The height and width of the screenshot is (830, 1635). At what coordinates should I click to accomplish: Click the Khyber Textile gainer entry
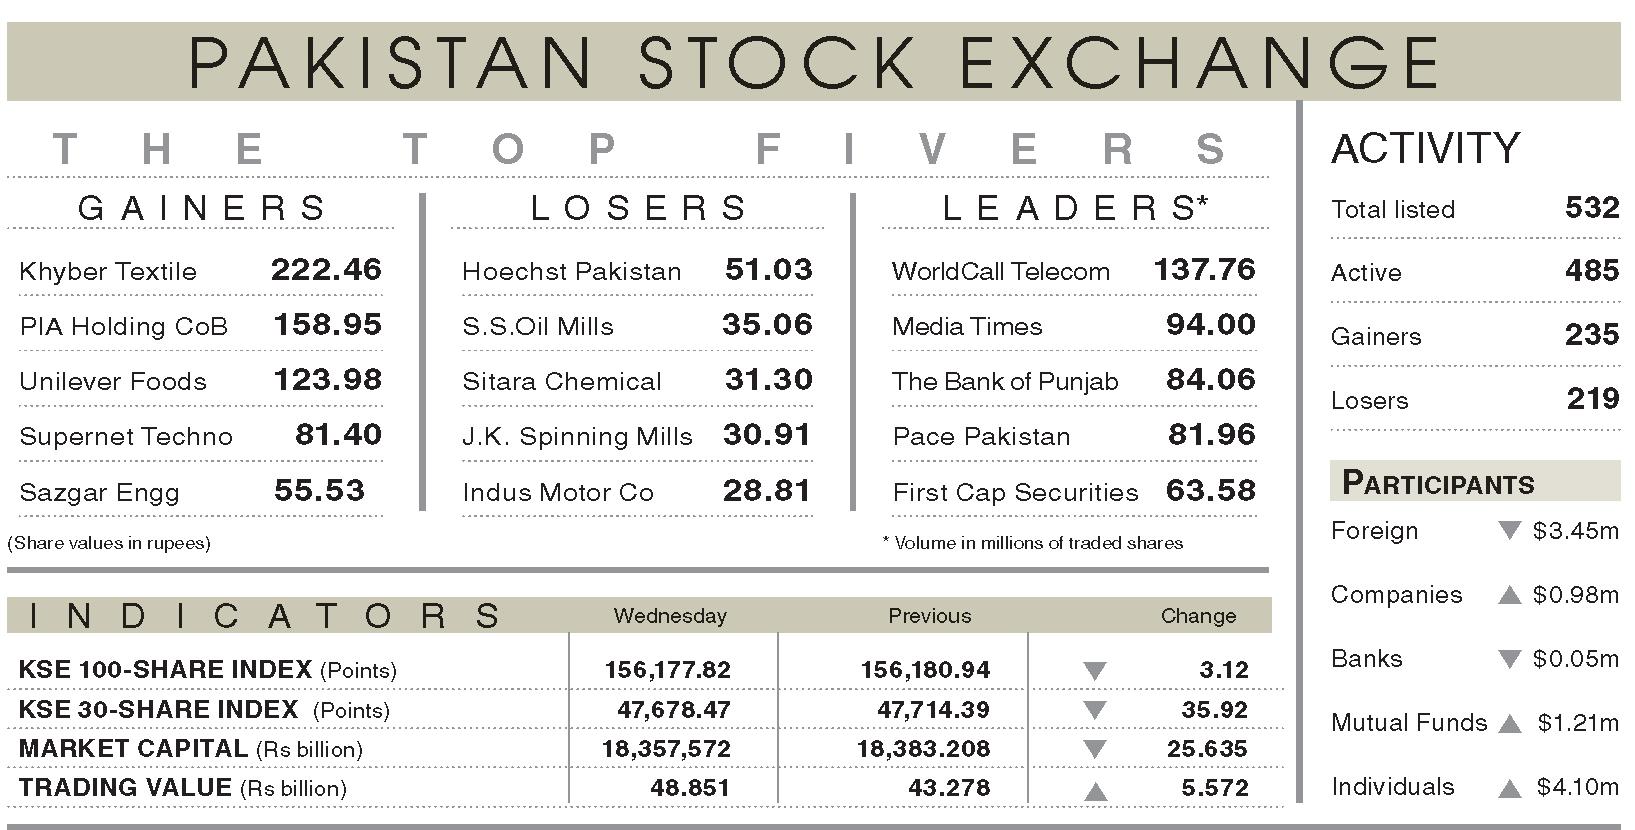pyautogui.click(x=200, y=270)
